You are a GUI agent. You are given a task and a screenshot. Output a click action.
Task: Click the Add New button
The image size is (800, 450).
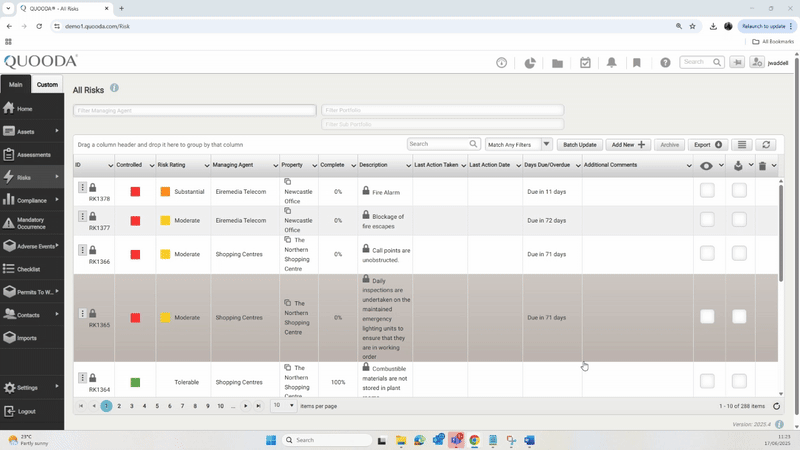(628, 145)
